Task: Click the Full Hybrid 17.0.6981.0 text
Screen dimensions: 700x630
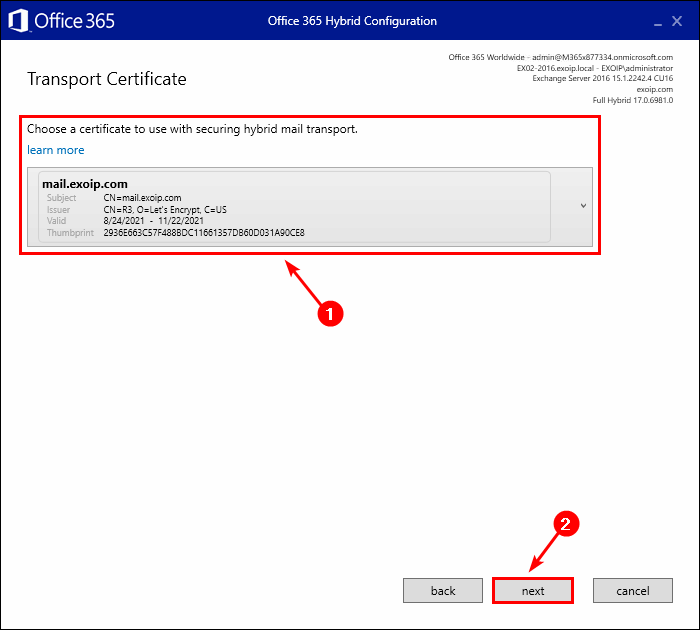Action: click(633, 100)
